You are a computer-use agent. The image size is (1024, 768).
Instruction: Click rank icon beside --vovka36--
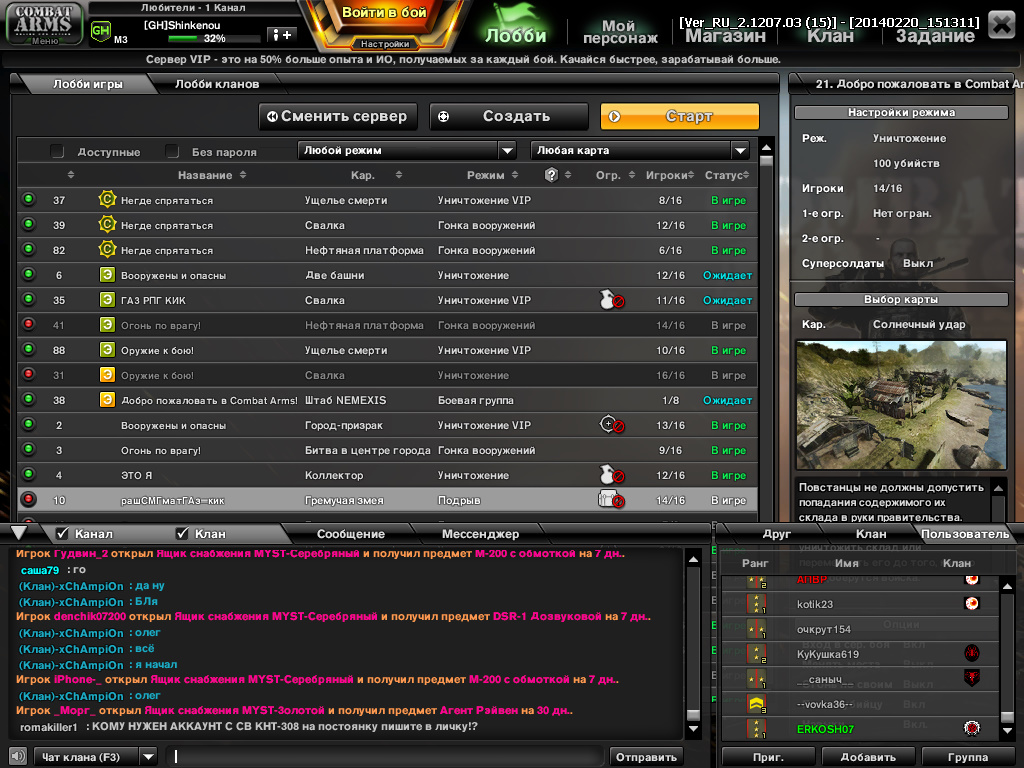(x=756, y=704)
